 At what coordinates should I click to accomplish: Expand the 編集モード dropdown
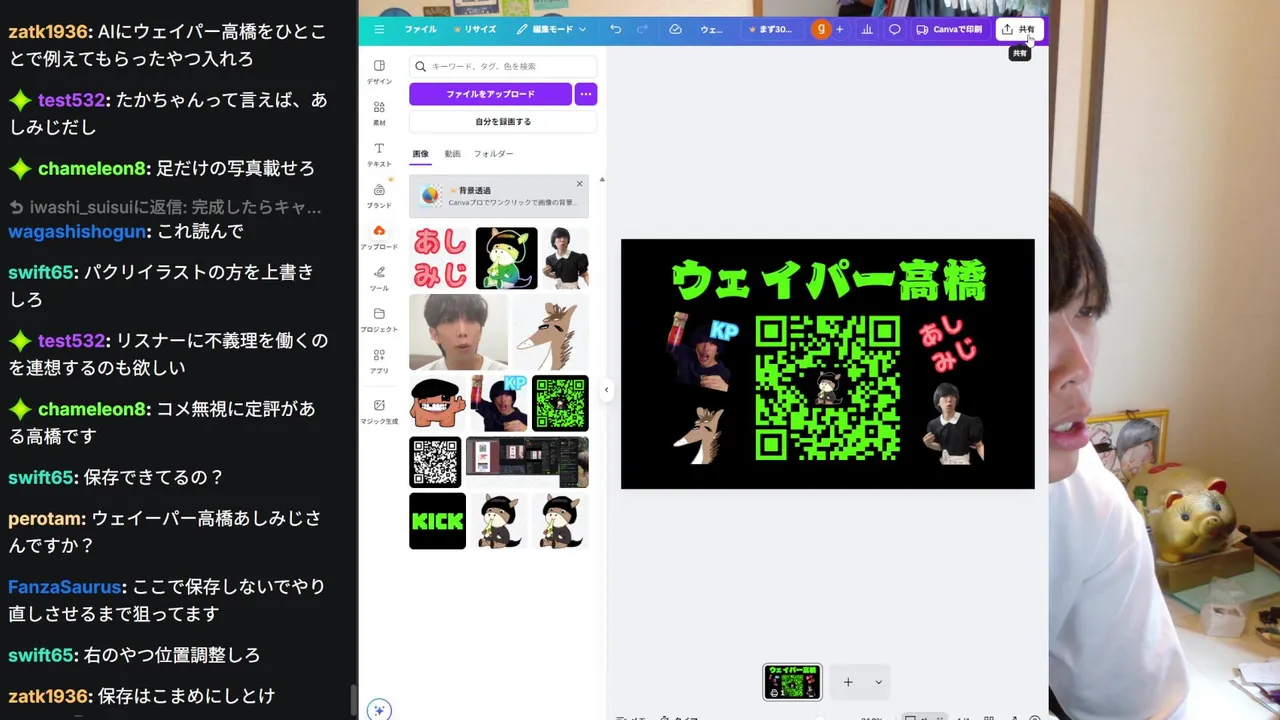point(552,29)
